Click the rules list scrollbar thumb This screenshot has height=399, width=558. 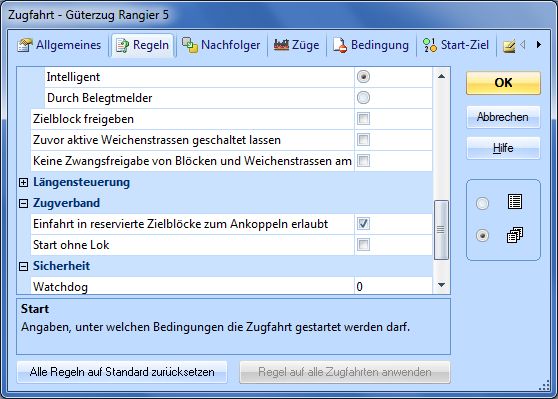click(x=441, y=230)
